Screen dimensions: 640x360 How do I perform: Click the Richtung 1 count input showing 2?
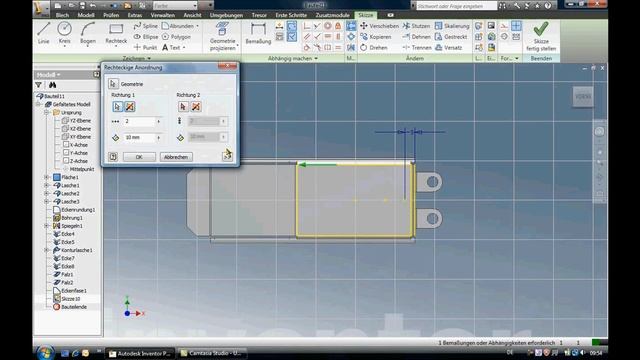(140, 121)
